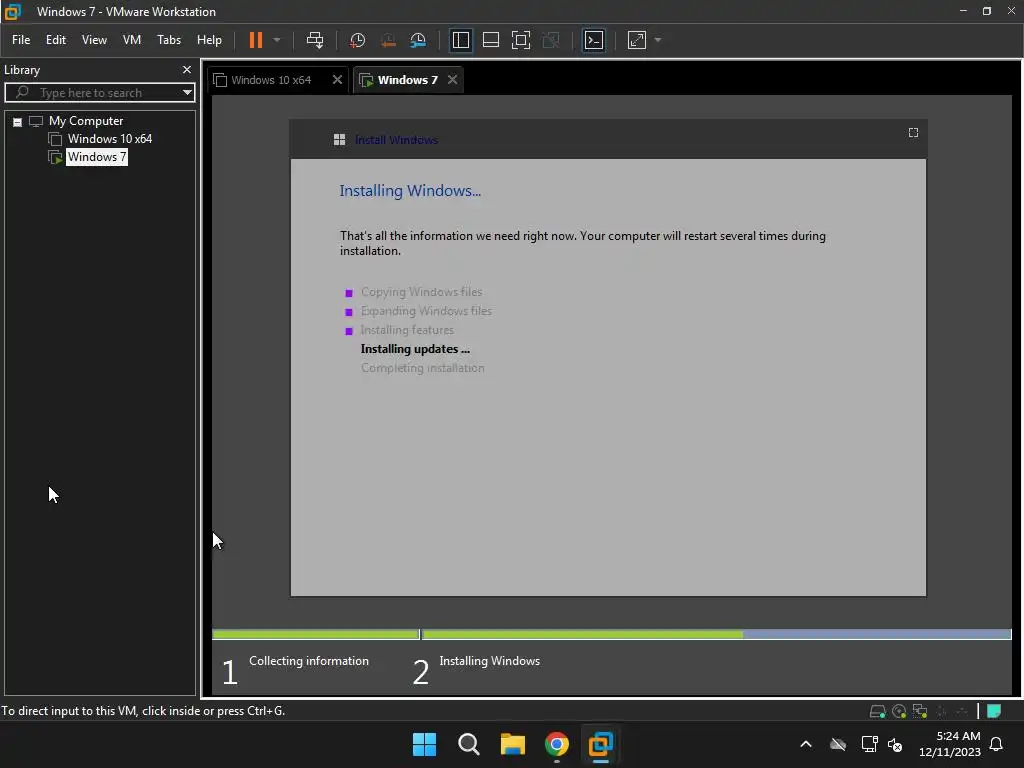Enter full screen mode icon
The height and width of the screenshot is (768, 1024).
(x=520, y=40)
